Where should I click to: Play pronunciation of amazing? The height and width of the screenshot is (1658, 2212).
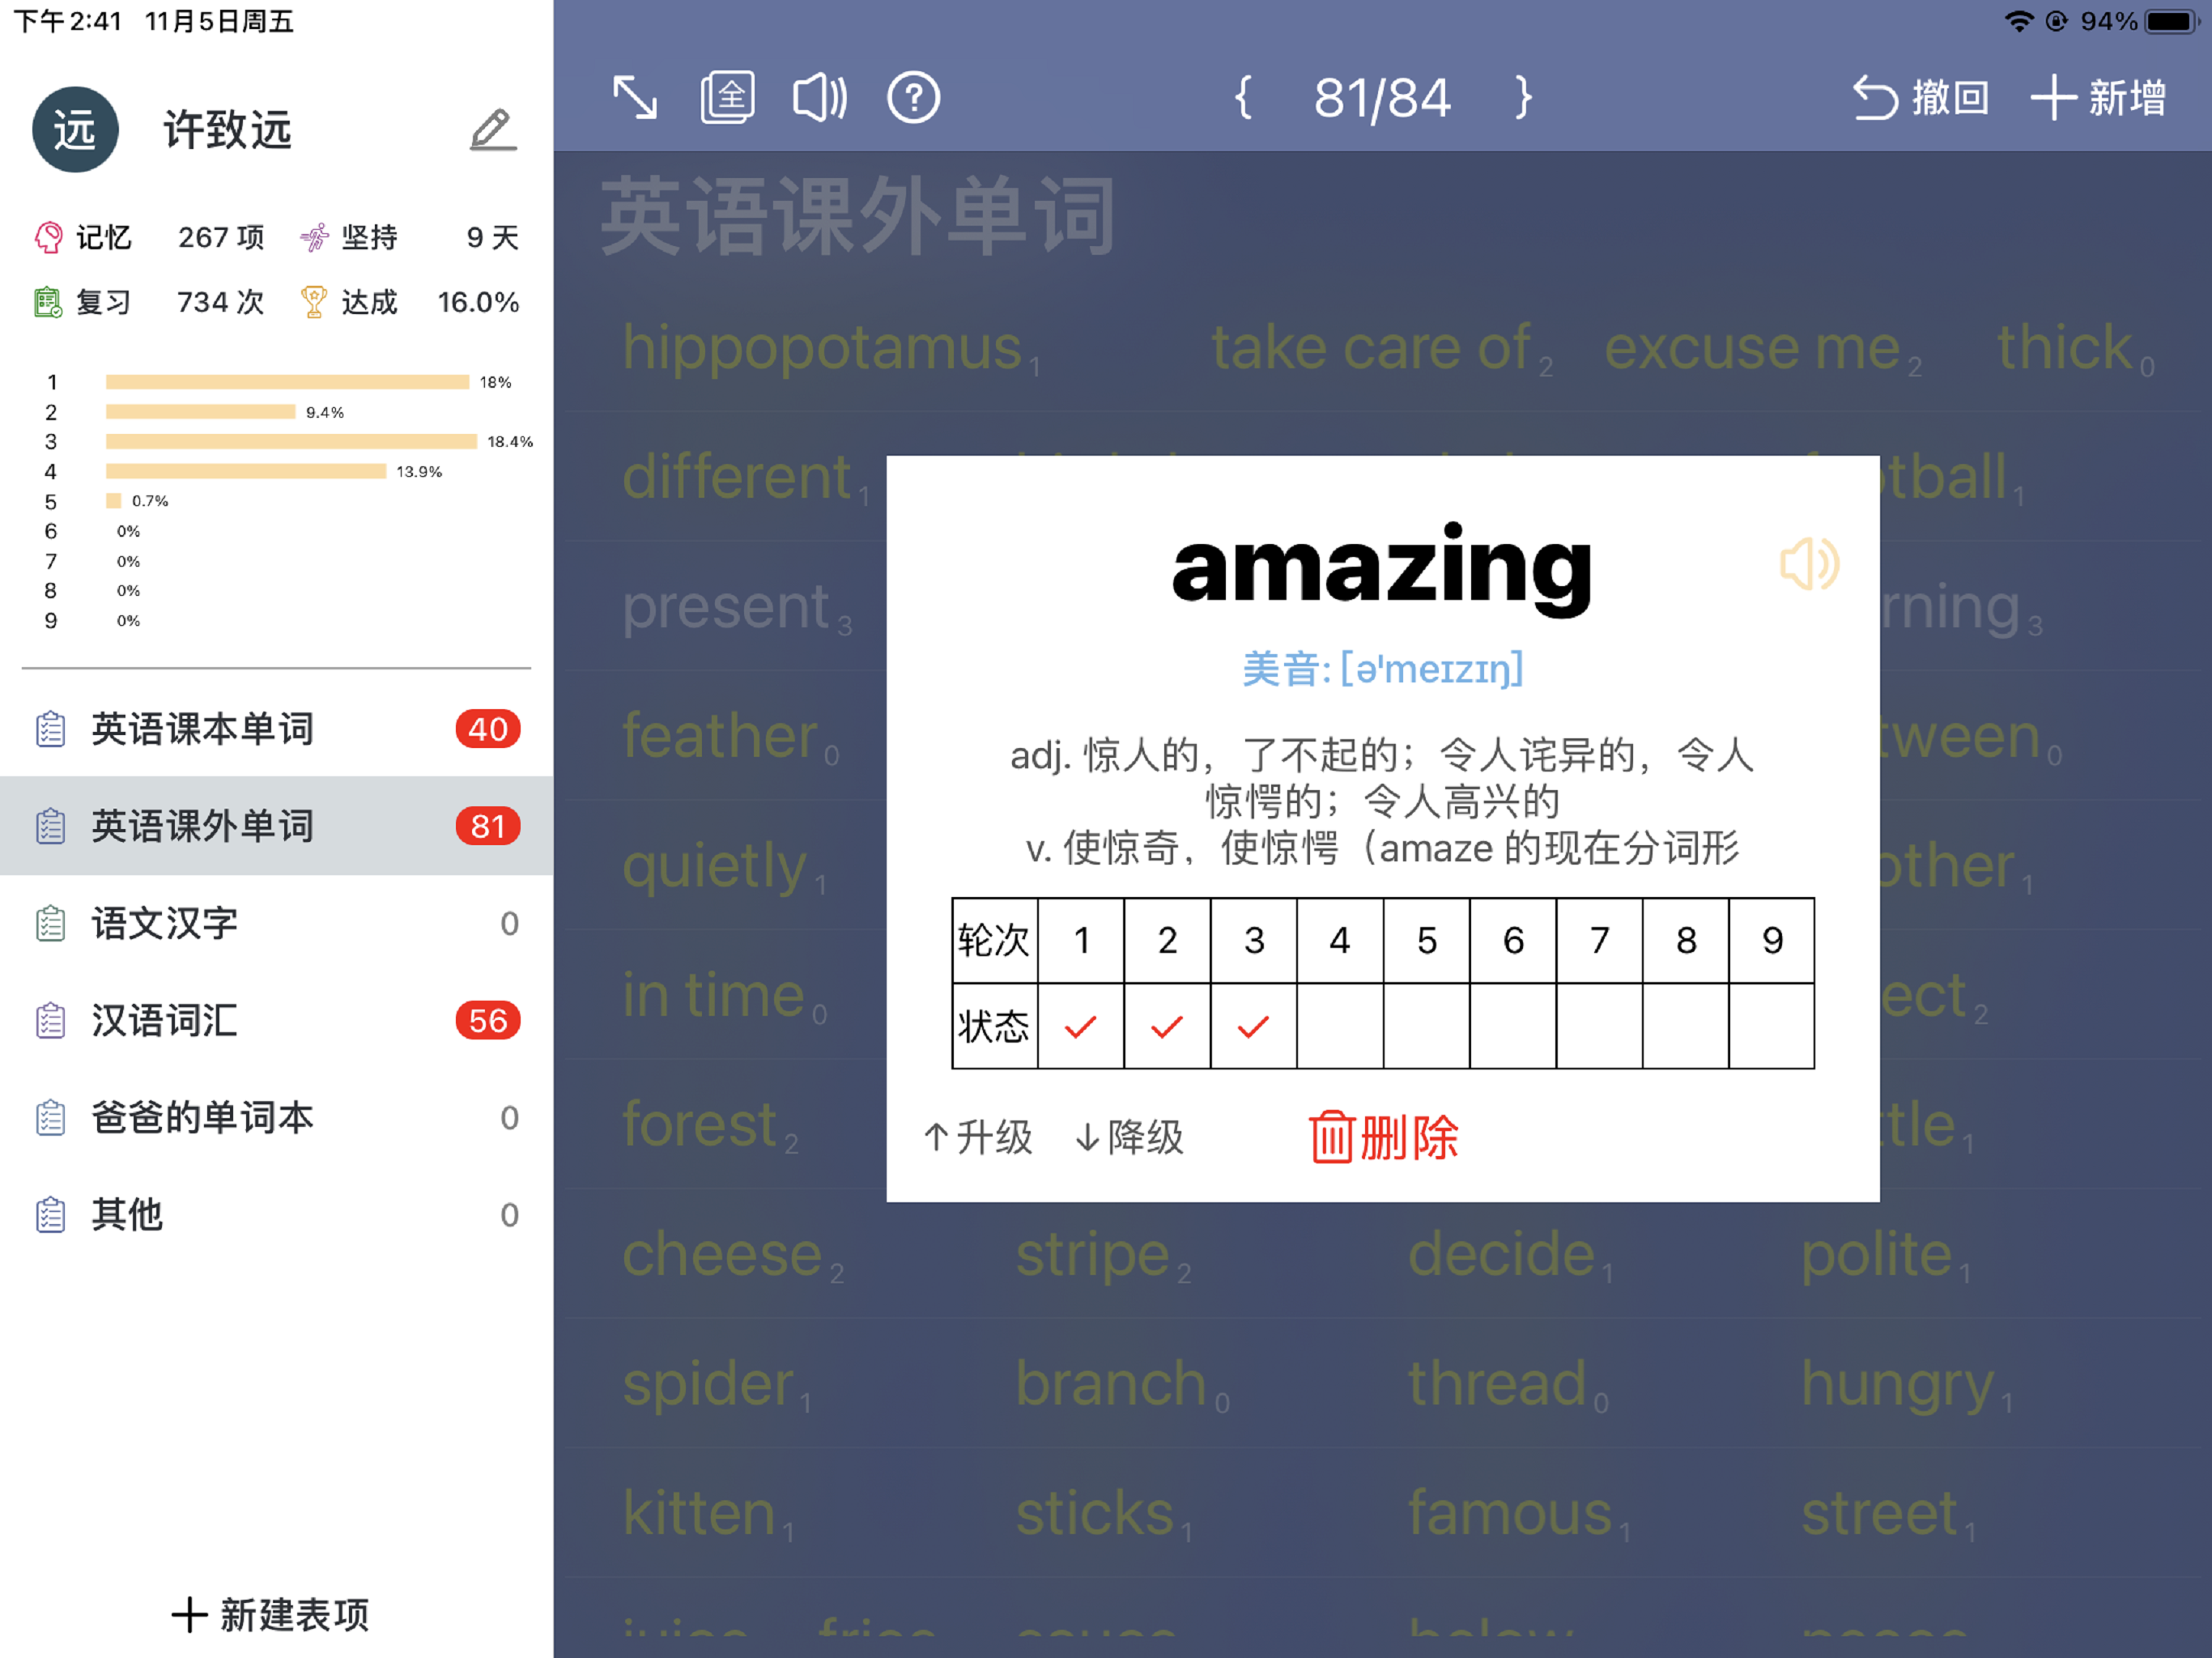click(x=1809, y=565)
